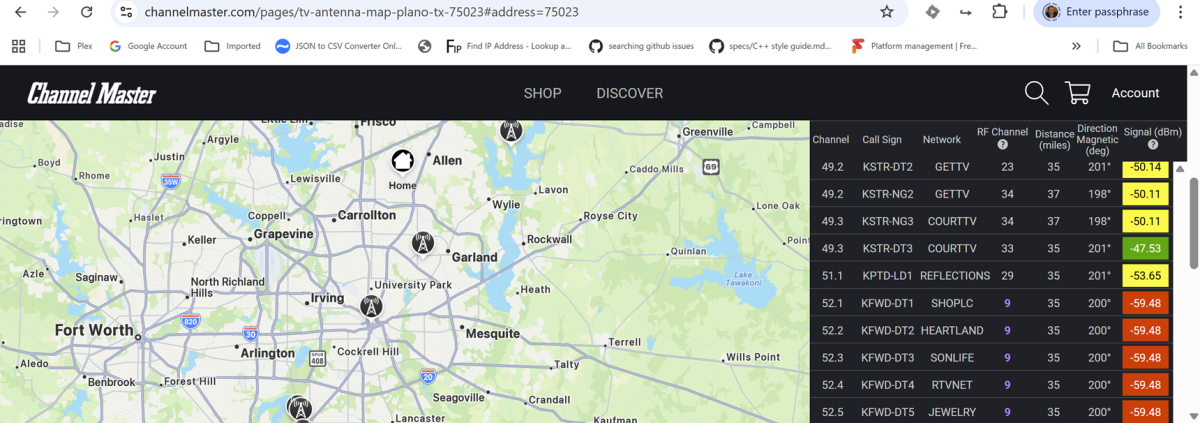Click the yellow -50.14 signal cell
Image resolution: width=1200 pixels, height=423 pixels.
[x=1145, y=167]
